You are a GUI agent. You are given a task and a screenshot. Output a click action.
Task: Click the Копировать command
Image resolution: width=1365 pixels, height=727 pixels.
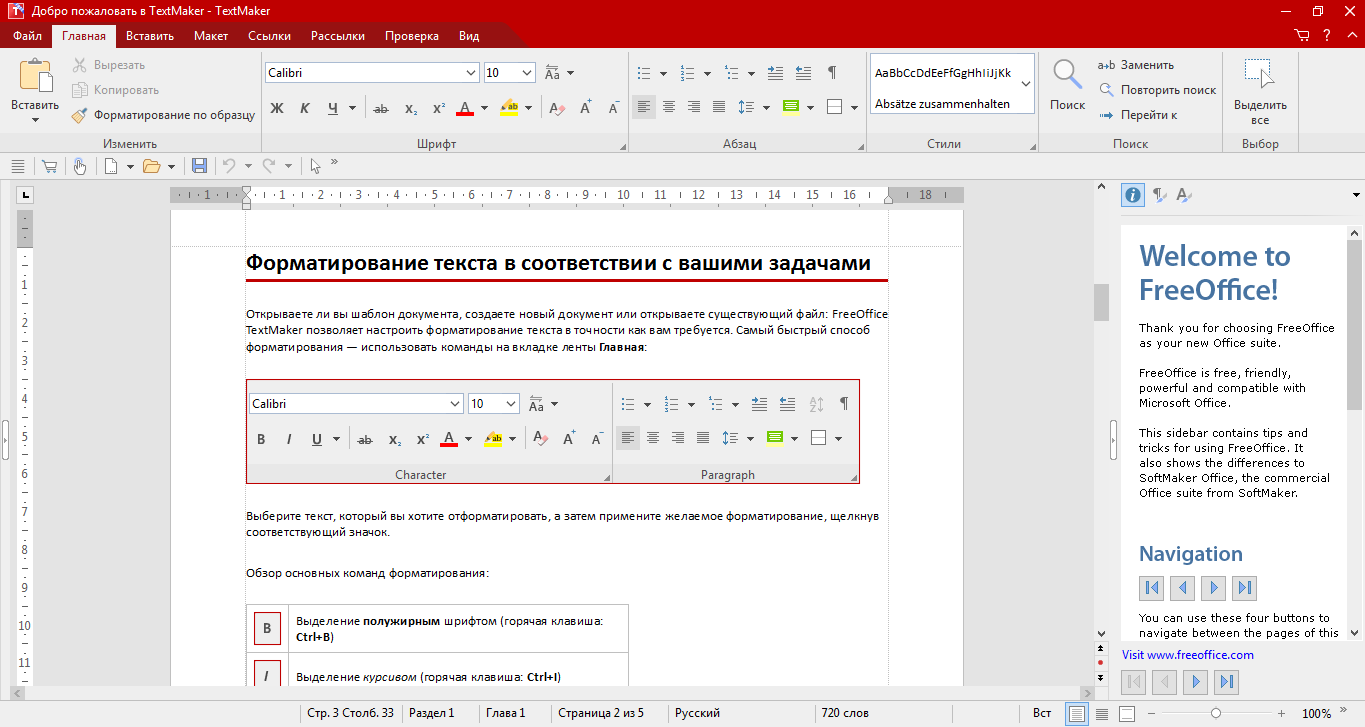(115, 90)
